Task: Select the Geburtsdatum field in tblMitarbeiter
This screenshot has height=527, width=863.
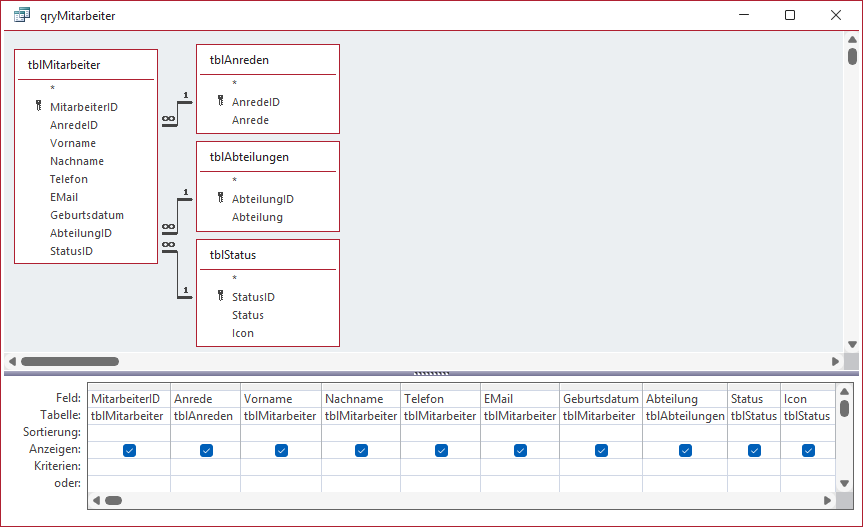Action: (x=87, y=215)
